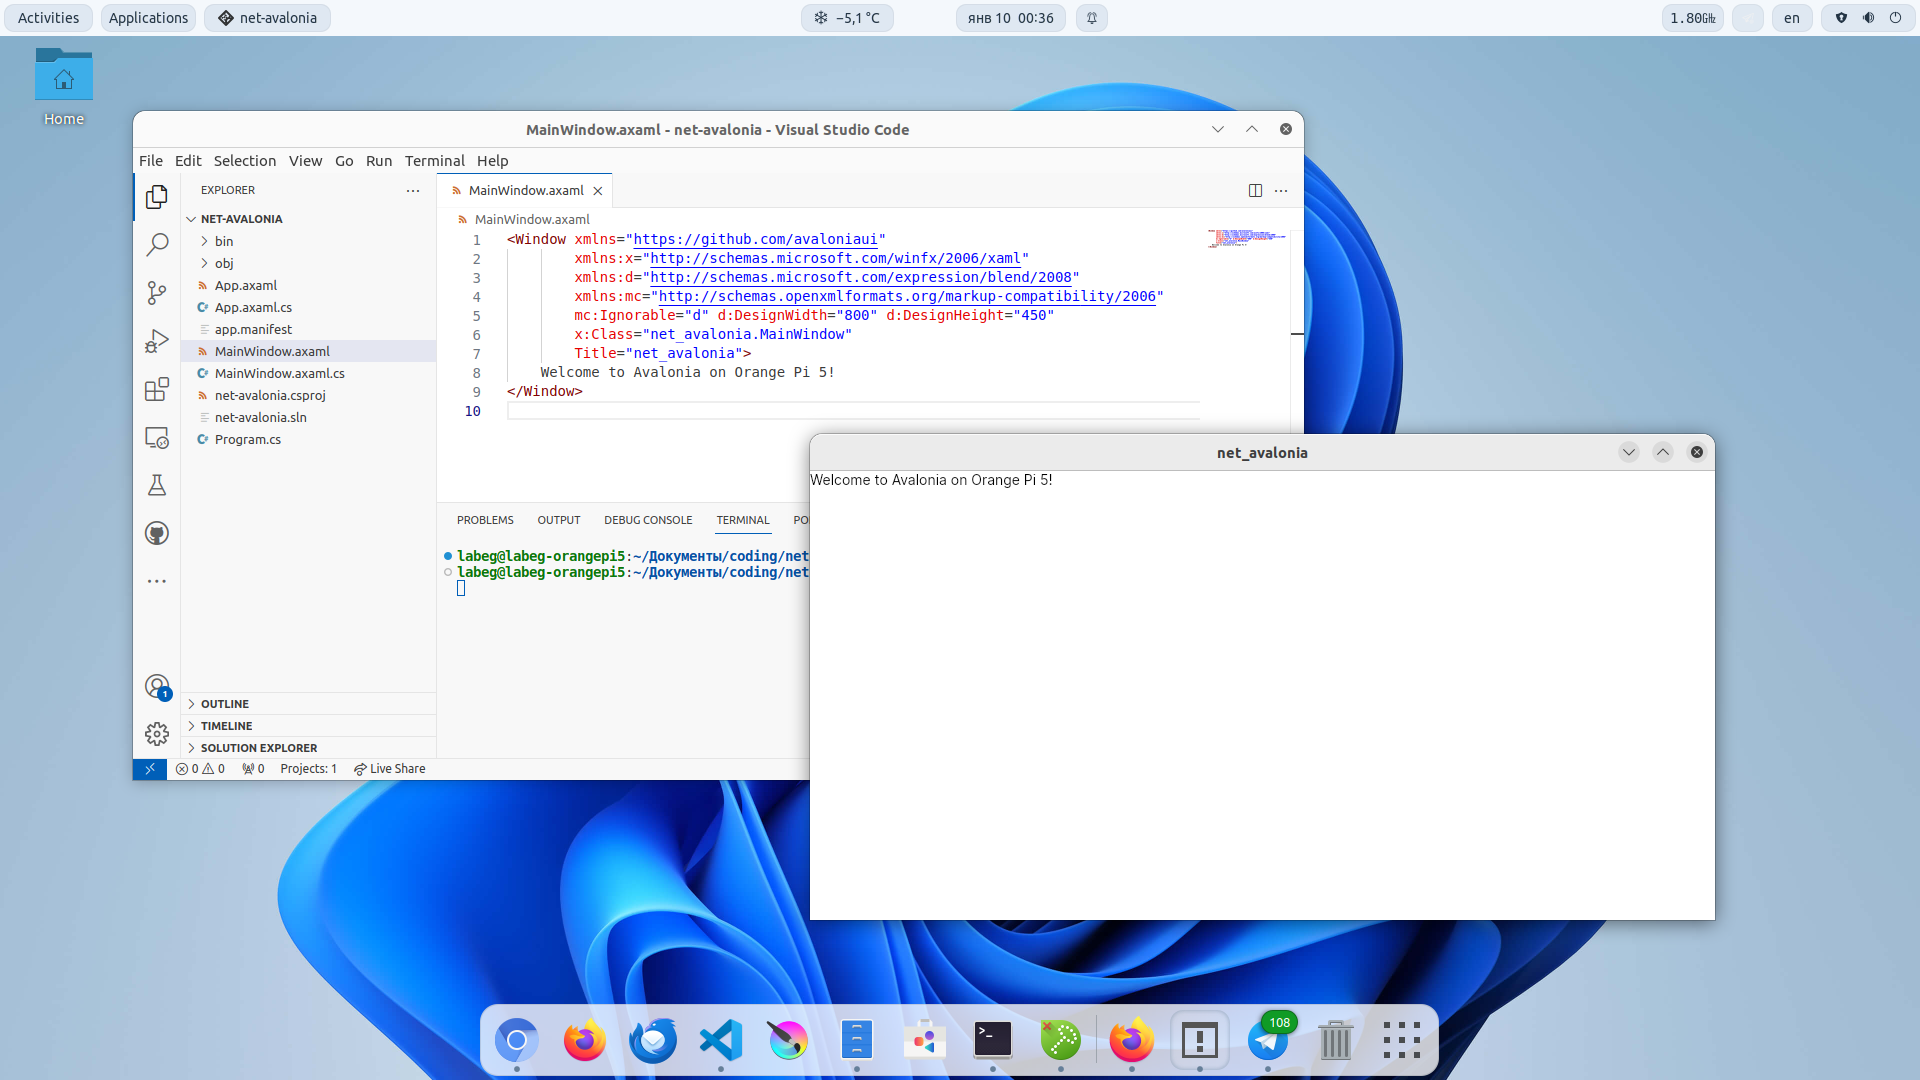1920x1080 pixels.
Task: Switch to the DEBUG CONSOLE tab
Action: pos(648,520)
